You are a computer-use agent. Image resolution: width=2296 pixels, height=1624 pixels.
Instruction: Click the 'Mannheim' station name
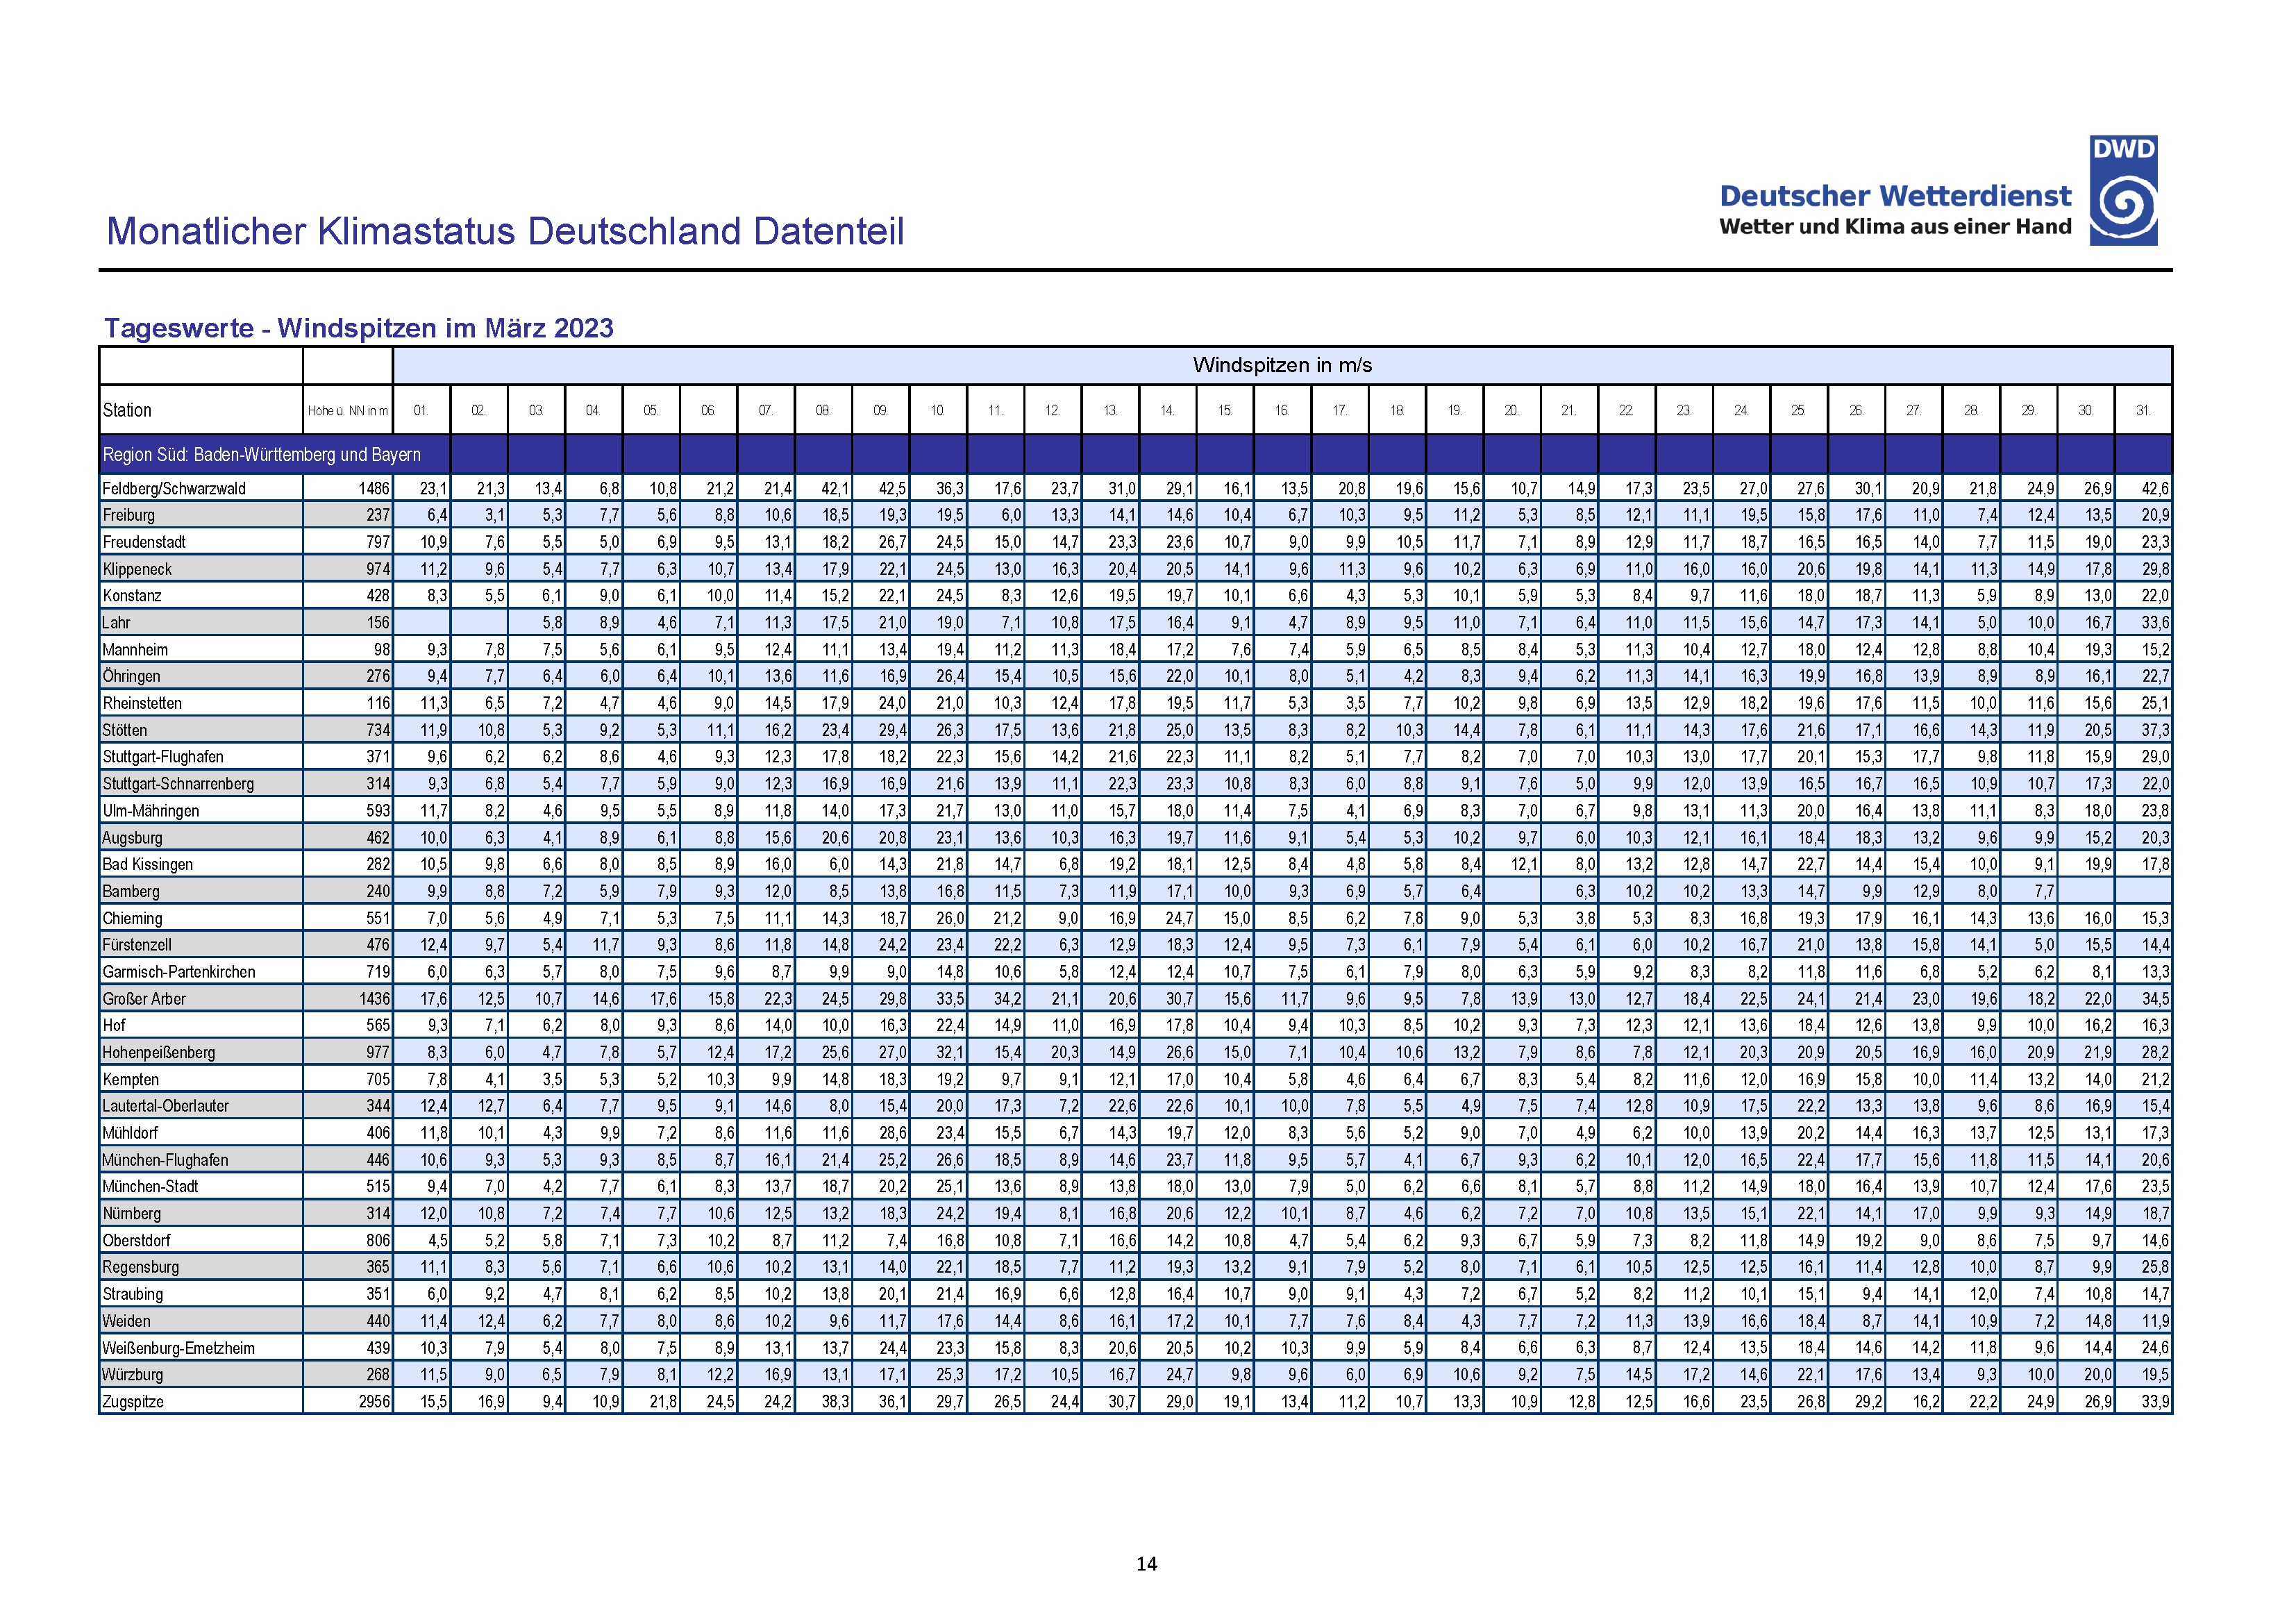tap(135, 650)
